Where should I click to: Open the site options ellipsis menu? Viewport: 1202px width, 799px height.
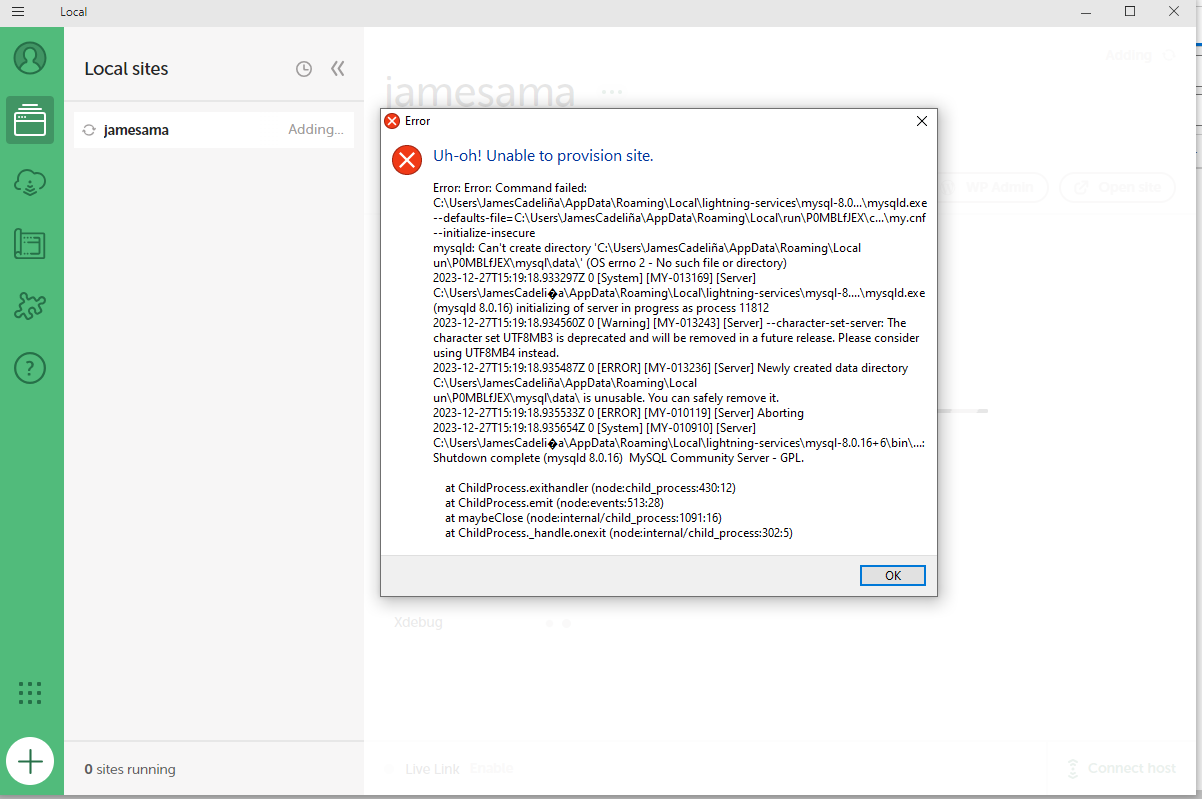612,91
